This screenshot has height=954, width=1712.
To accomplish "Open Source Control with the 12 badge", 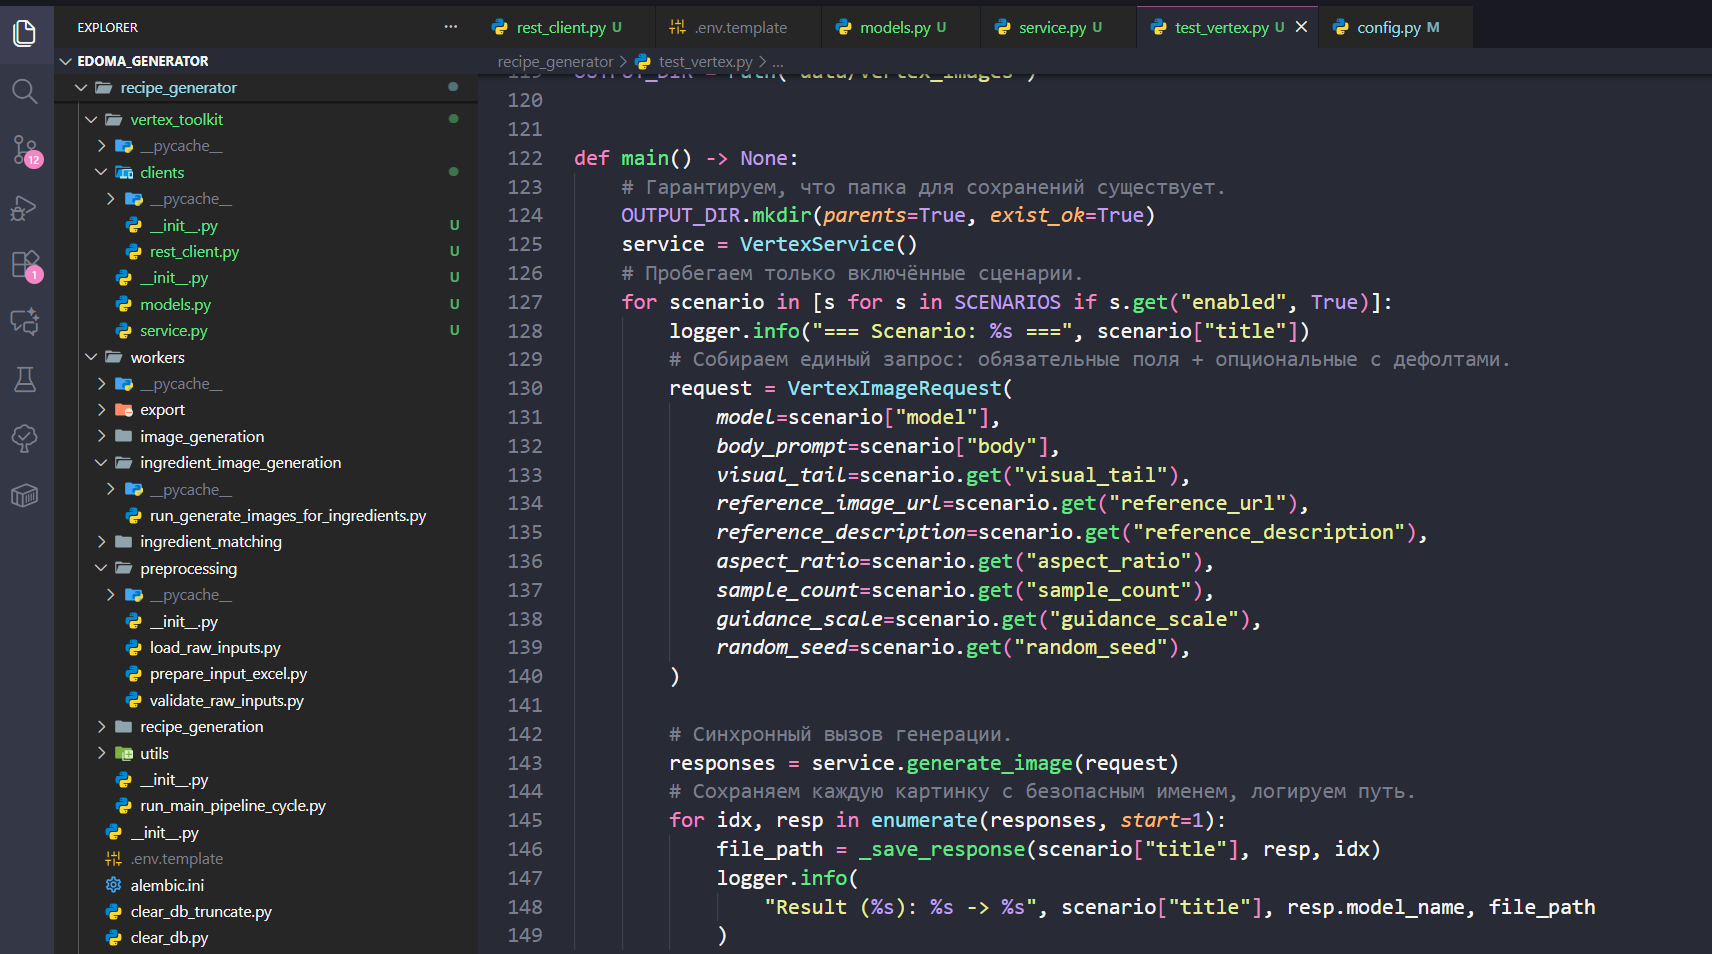I will point(25,150).
